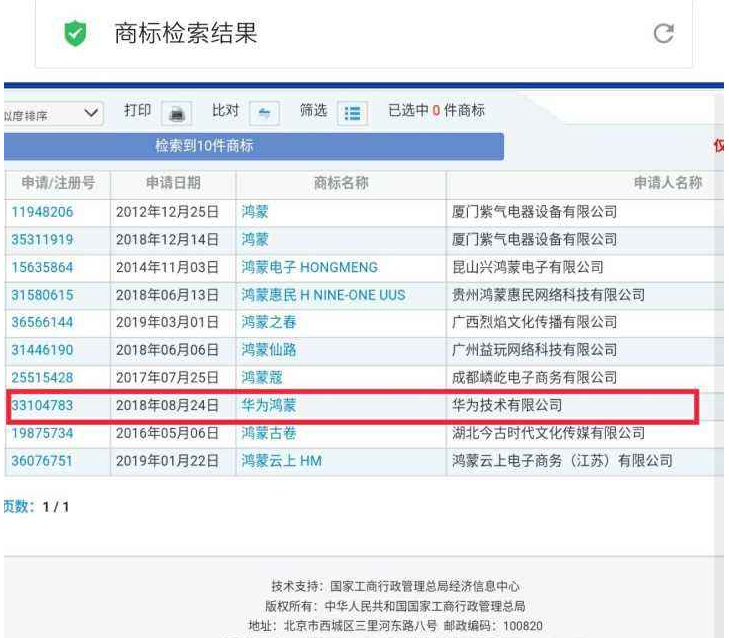Open registration number 36566144
729x638 pixels.
click(42, 322)
